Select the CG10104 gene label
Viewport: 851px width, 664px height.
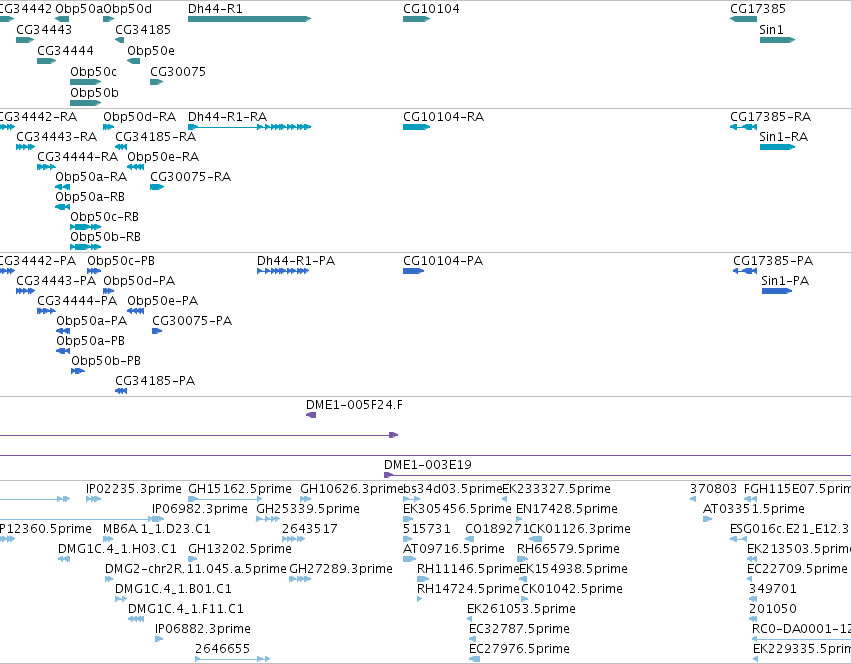(x=431, y=9)
